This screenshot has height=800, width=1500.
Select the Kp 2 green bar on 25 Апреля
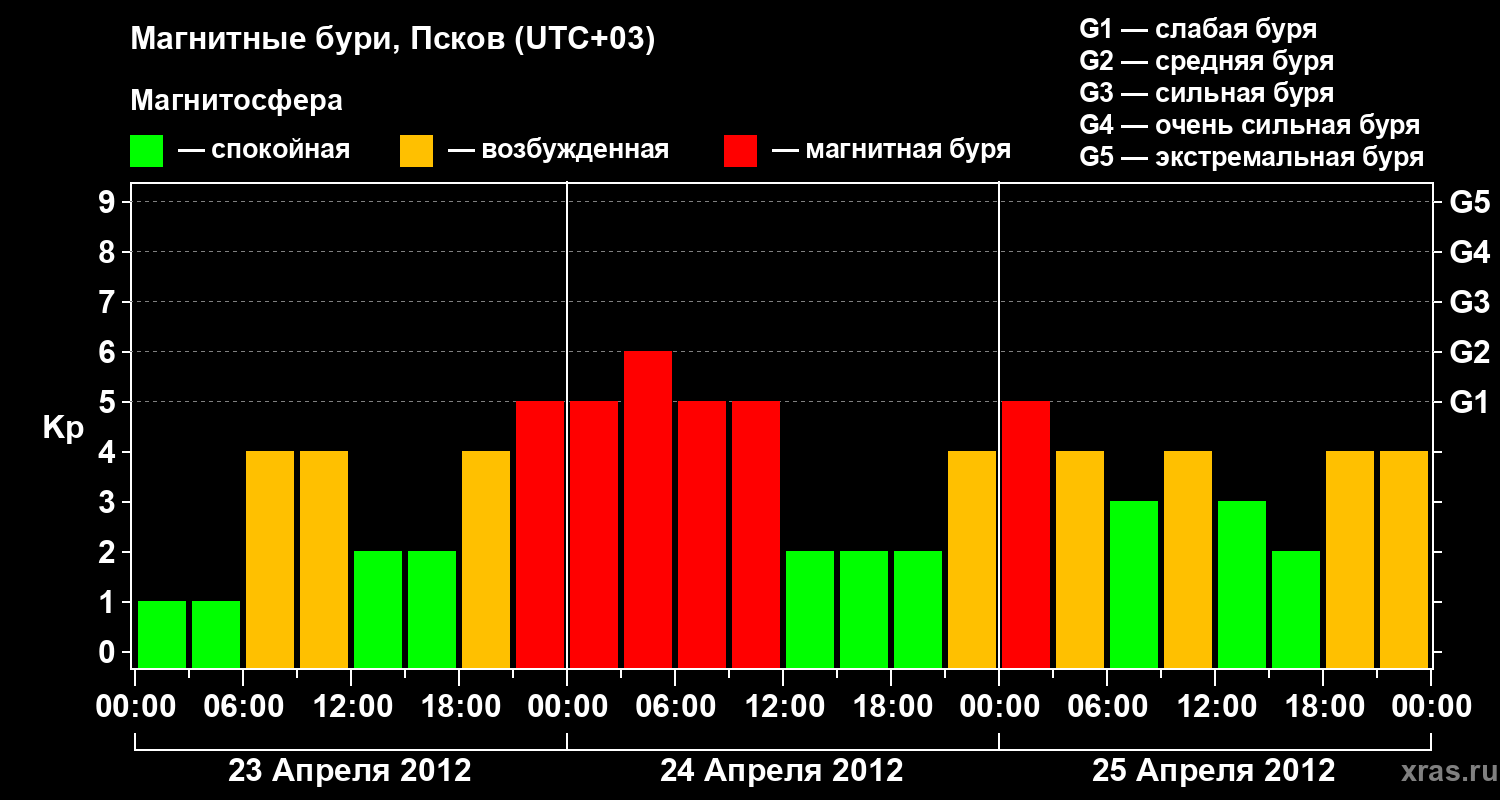pyautogui.click(x=1296, y=609)
